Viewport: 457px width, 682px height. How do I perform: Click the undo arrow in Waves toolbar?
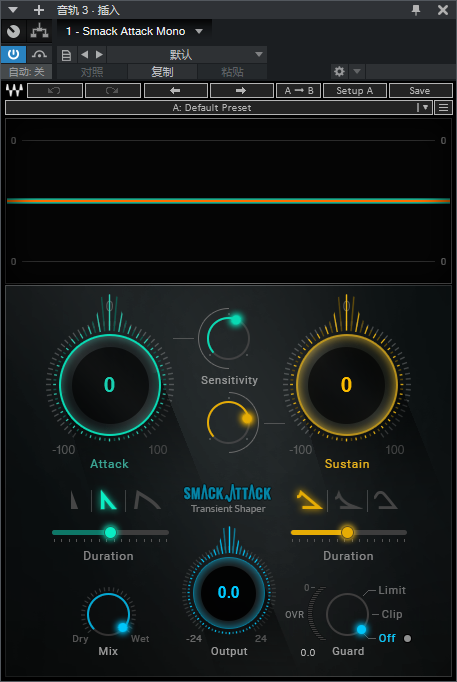click(x=55, y=90)
